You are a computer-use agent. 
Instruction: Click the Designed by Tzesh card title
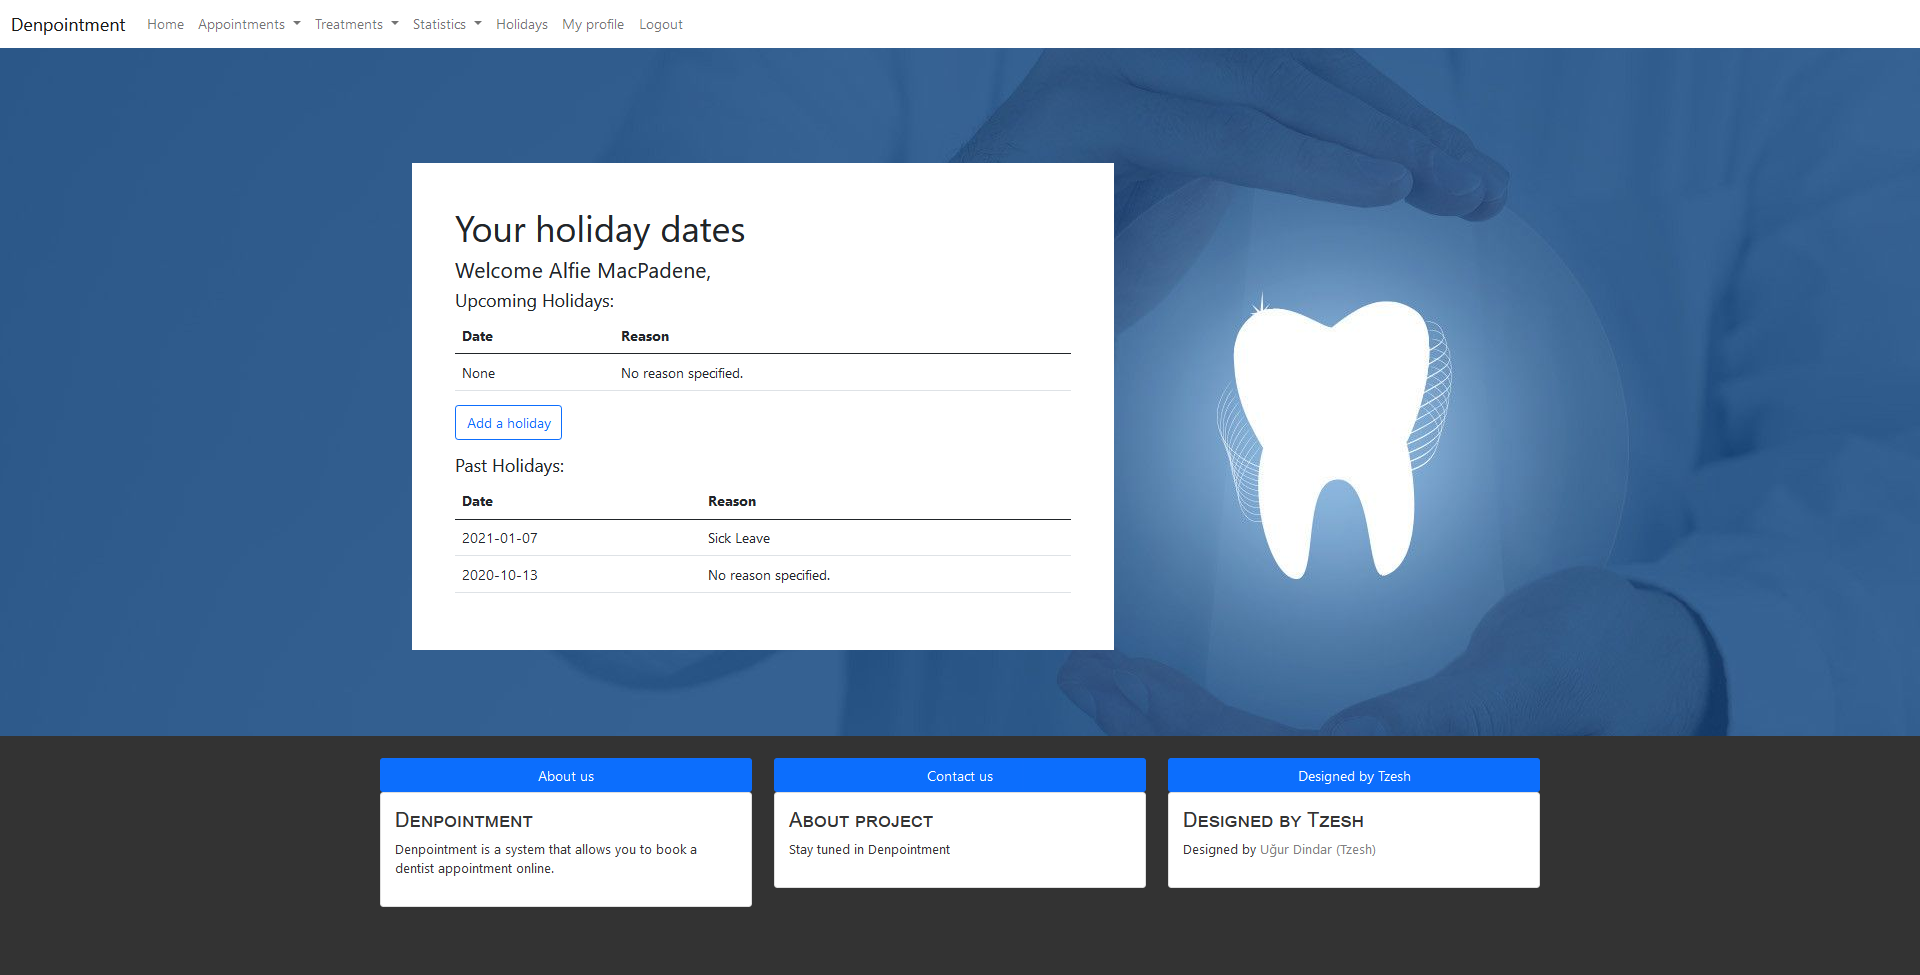coord(1273,821)
